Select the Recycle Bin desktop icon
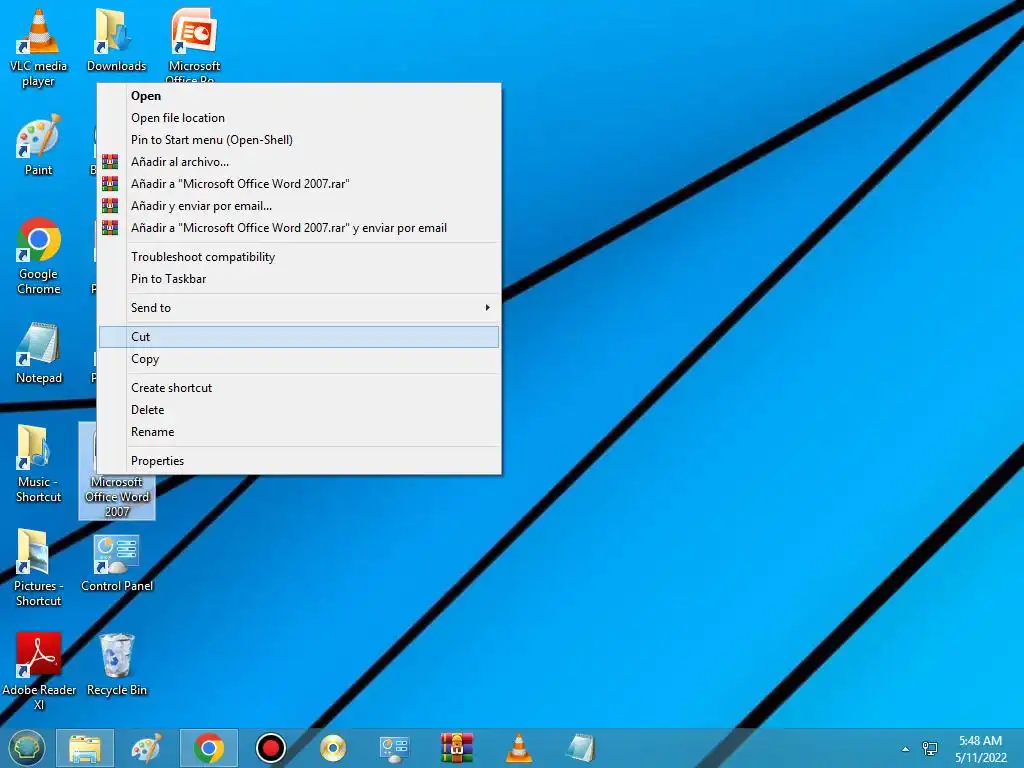Viewport: 1024px width, 768px height. (117, 665)
